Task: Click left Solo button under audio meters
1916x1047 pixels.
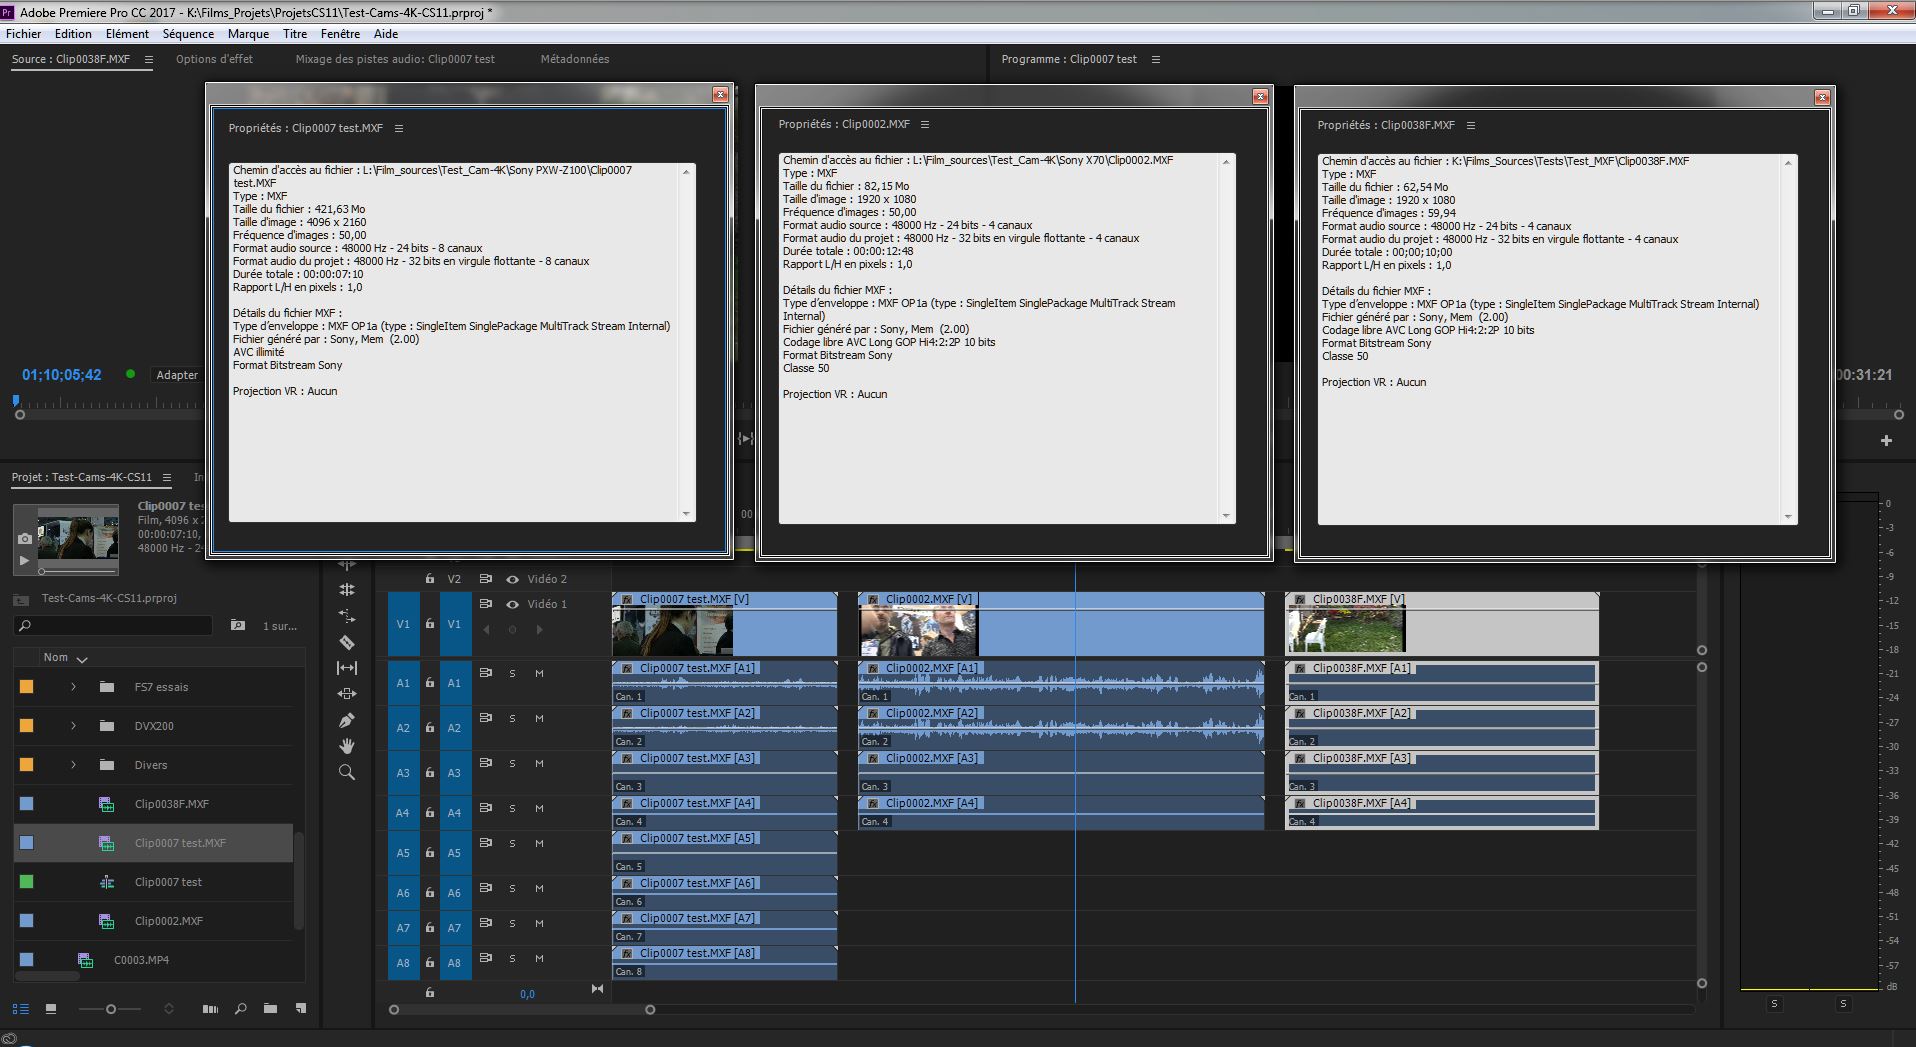Action: pyautogui.click(x=1775, y=1004)
